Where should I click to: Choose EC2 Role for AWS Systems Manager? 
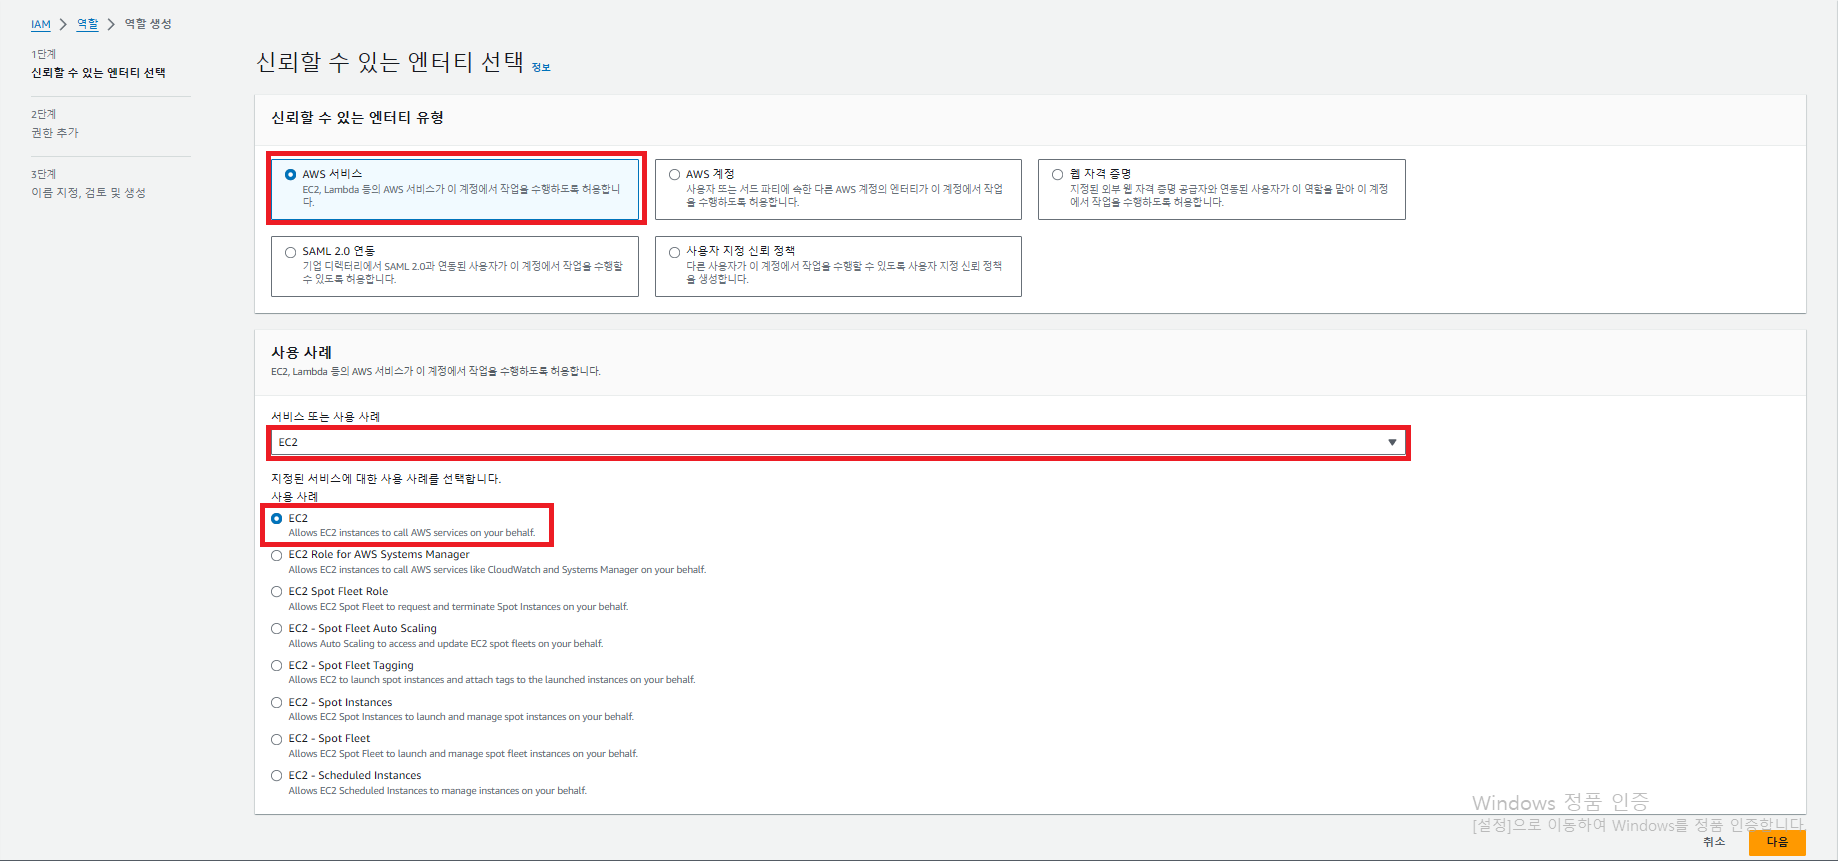277,555
